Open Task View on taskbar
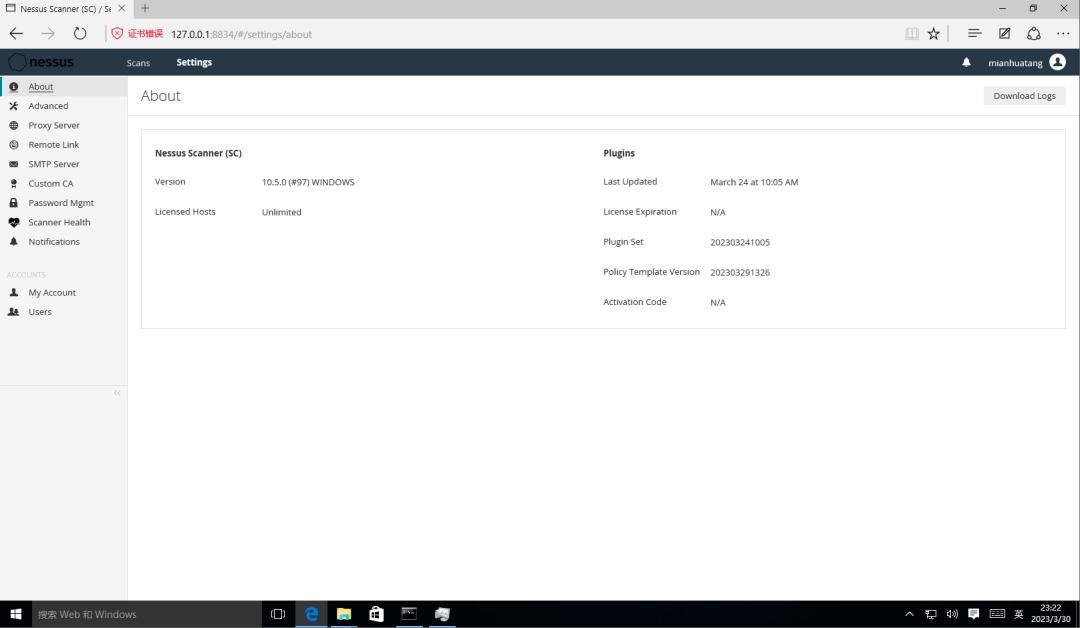Screen dimensions: 1080x628 coord(278,614)
